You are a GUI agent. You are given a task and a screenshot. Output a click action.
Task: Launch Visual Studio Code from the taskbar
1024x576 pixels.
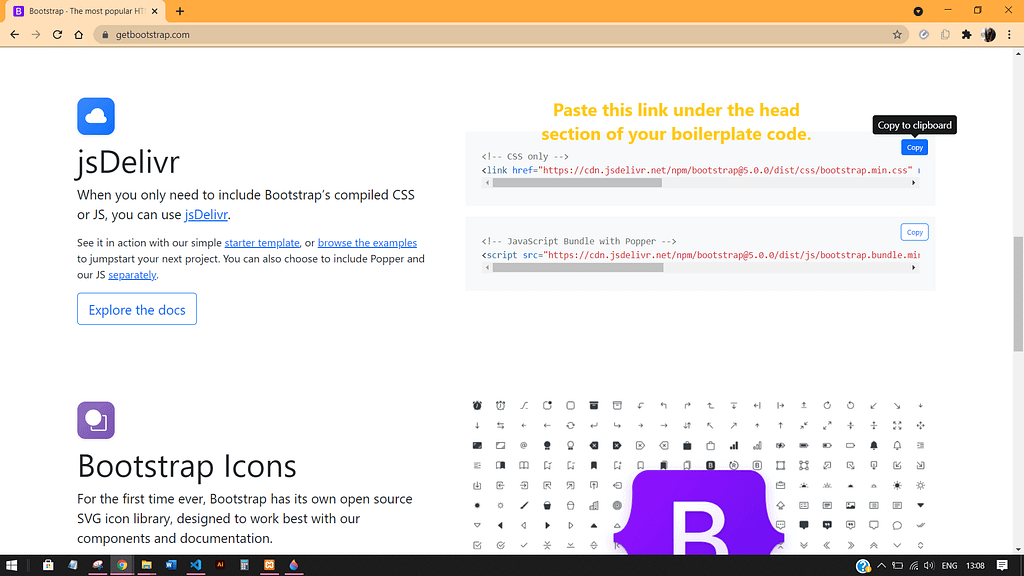click(x=196, y=565)
